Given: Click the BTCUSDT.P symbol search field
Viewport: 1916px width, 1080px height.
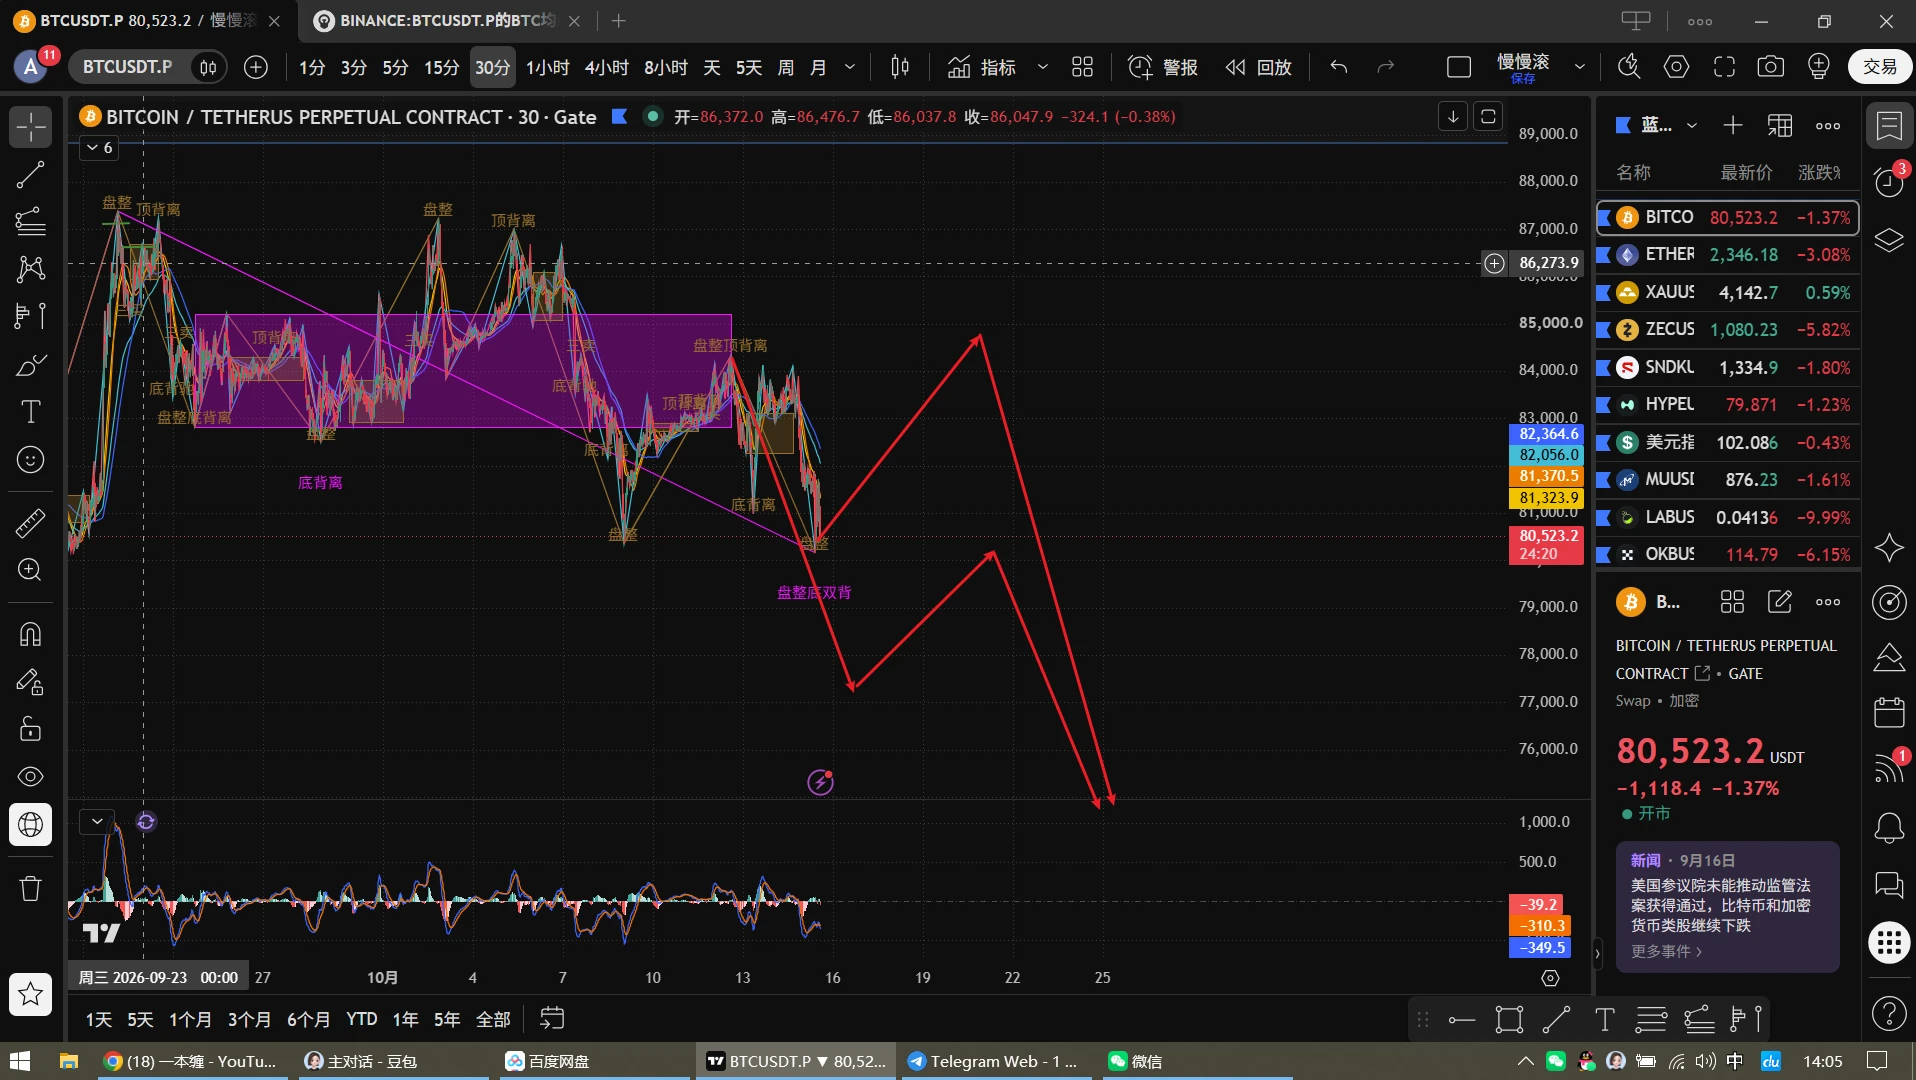Looking at the screenshot, I should point(127,67).
